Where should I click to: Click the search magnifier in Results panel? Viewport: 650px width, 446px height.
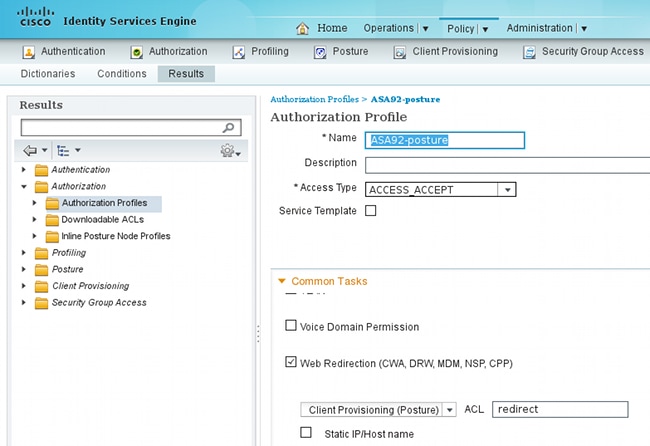pyautogui.click(x=228, y=128)
